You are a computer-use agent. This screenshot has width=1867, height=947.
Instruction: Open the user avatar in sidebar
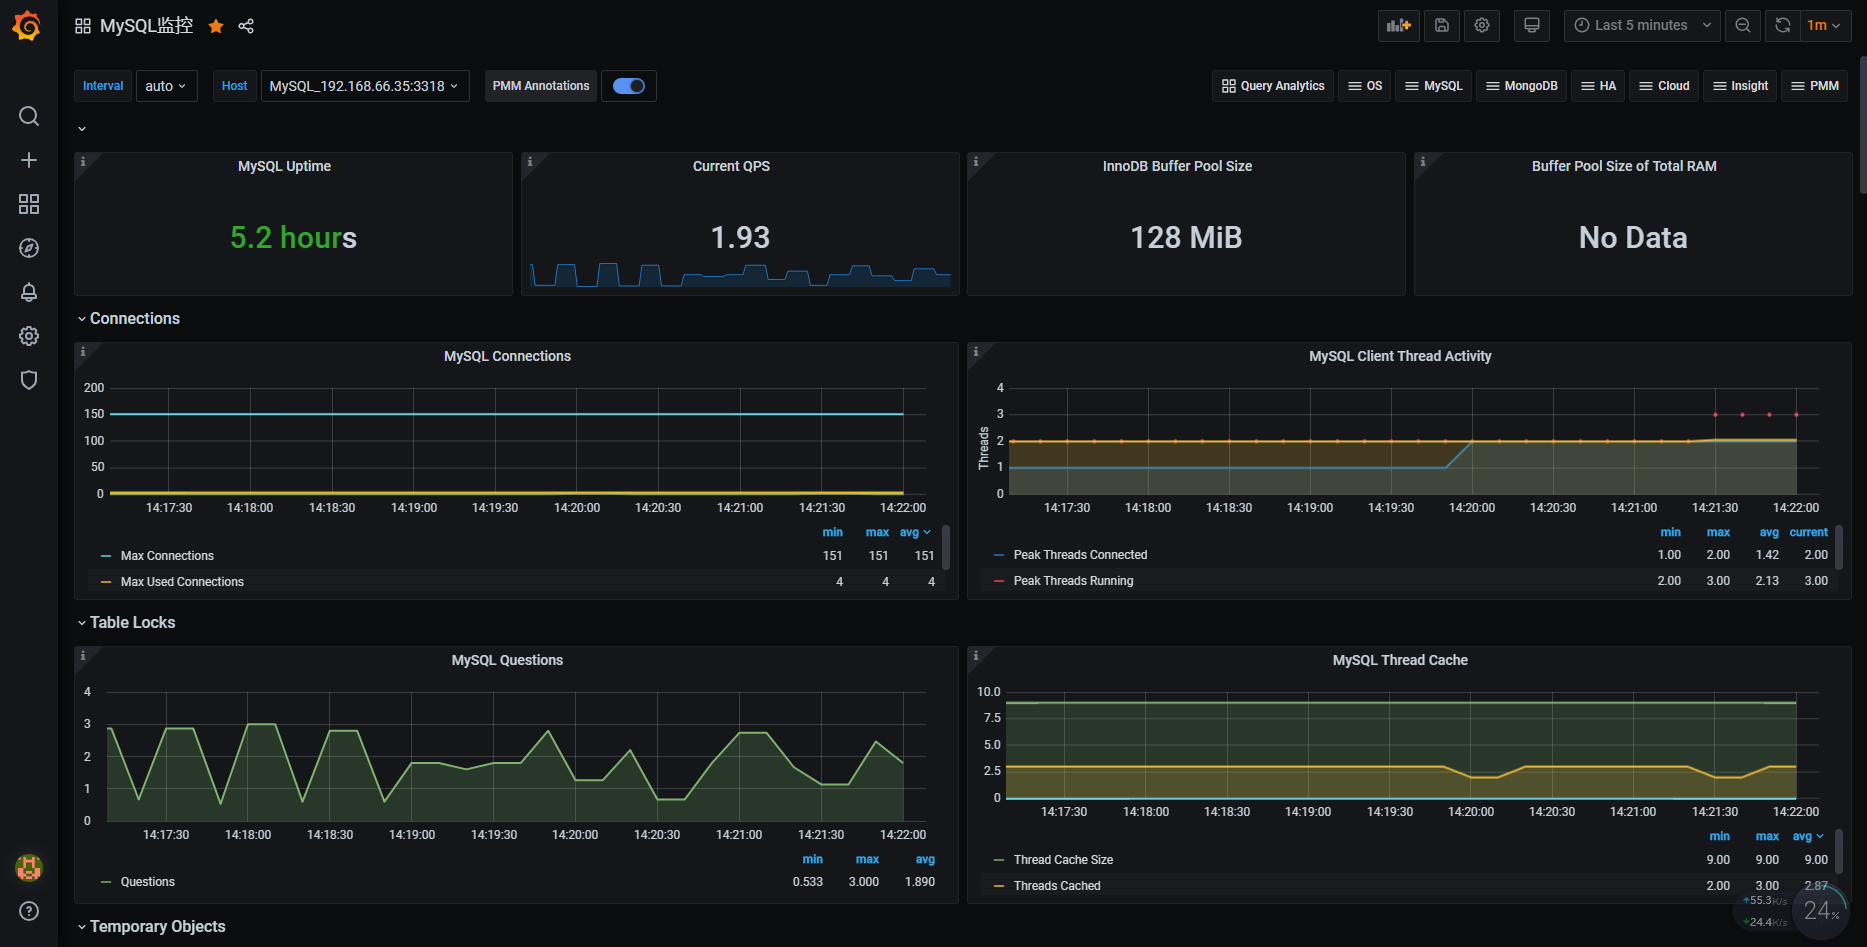pyautogui.click(x=29, y=868)
